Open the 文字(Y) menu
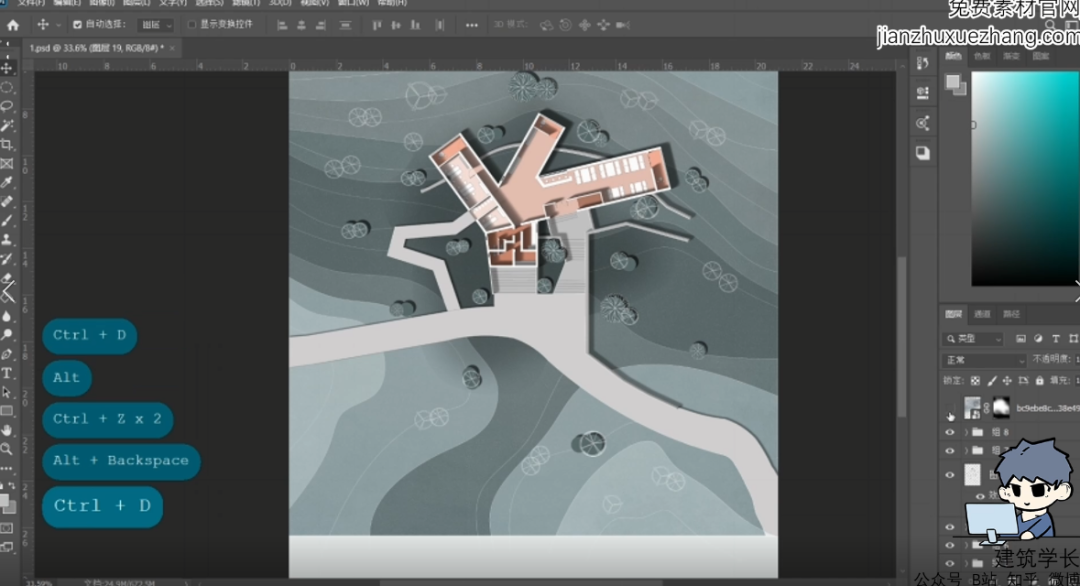Screen dimensions: 1080x586 [172, 3]
